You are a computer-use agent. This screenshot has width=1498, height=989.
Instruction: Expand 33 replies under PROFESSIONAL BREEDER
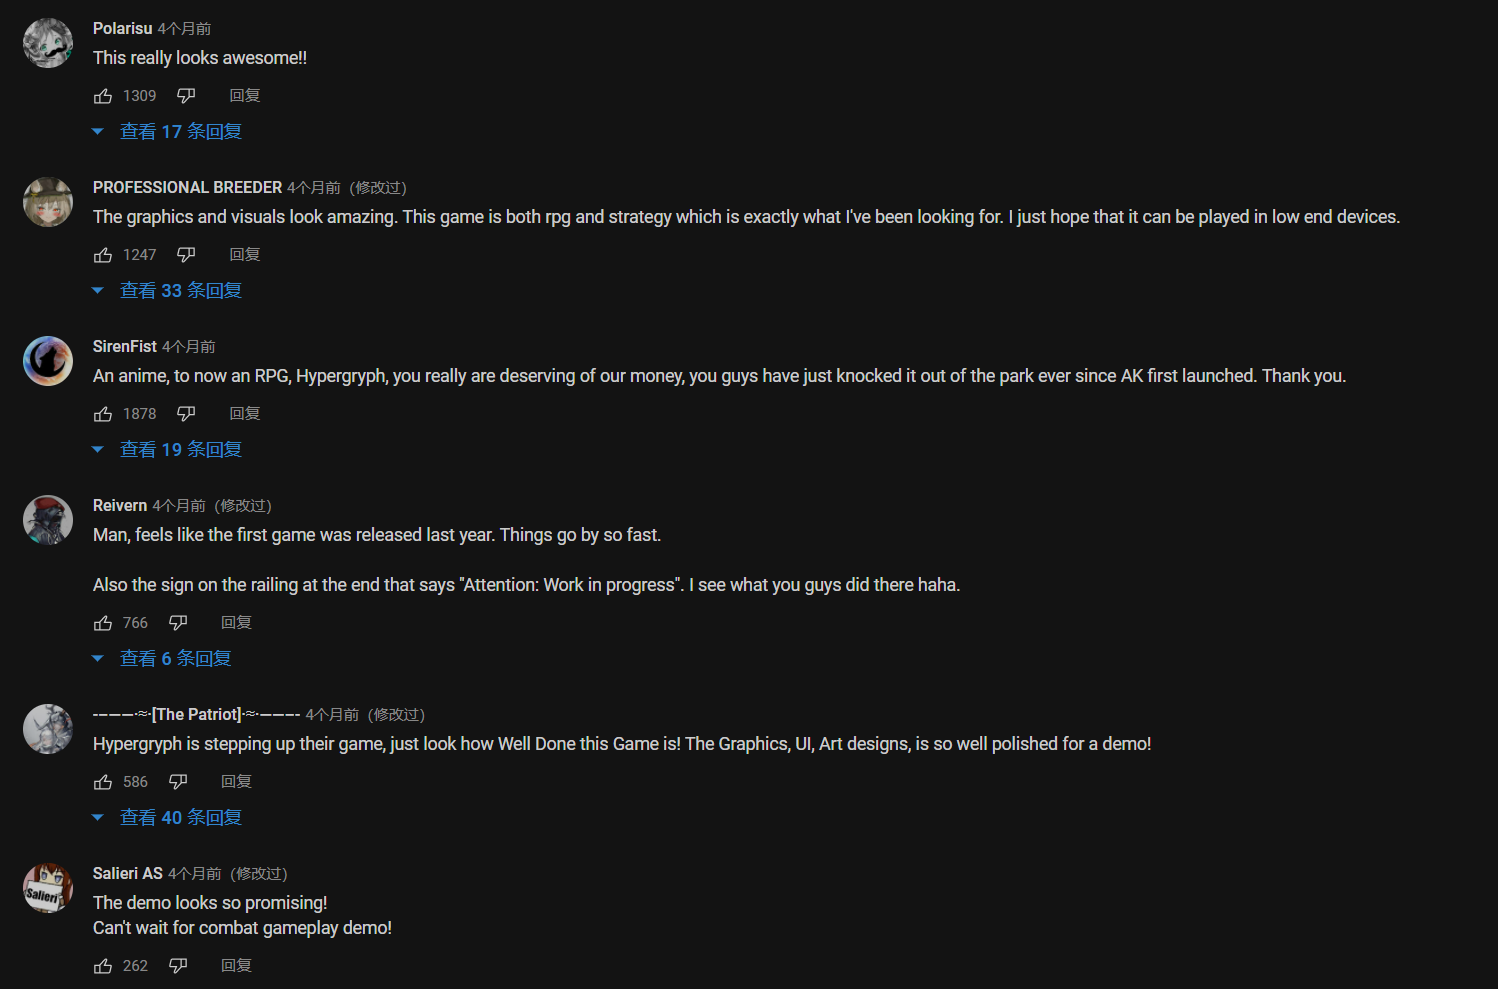coord(167,291)
